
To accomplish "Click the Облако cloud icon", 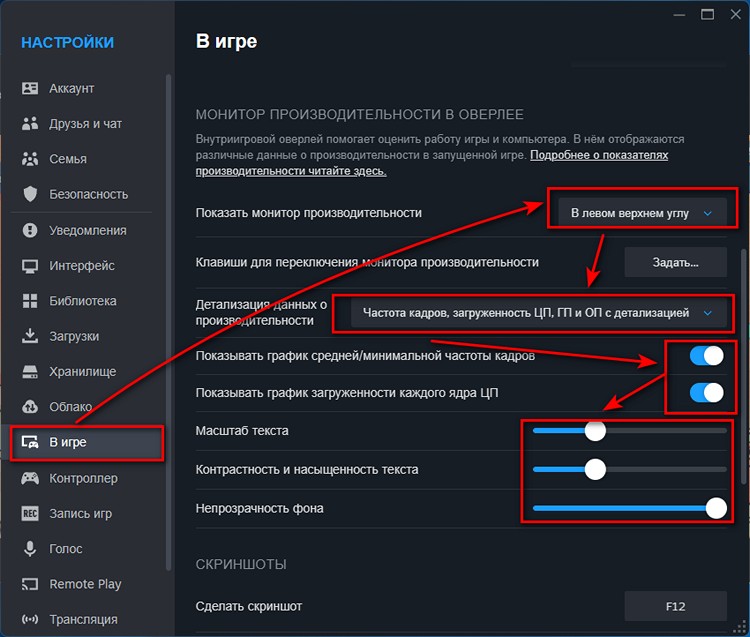I will click(30, 406).
